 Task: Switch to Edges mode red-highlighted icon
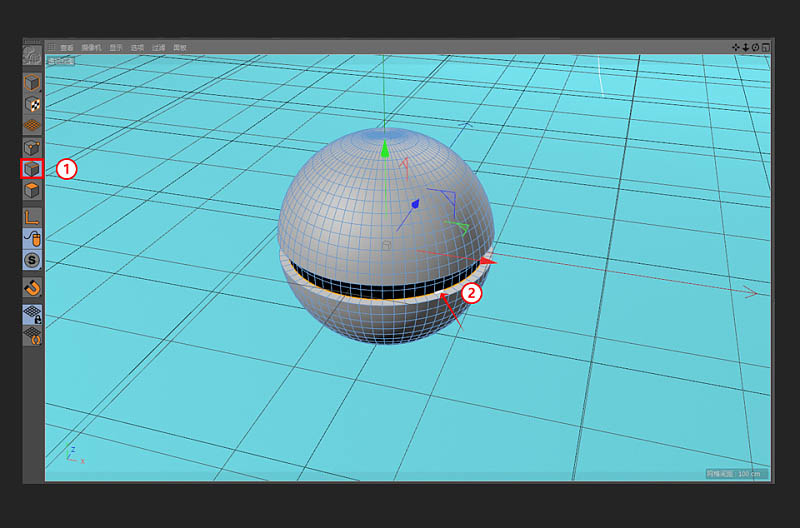(x=32, y=169)
